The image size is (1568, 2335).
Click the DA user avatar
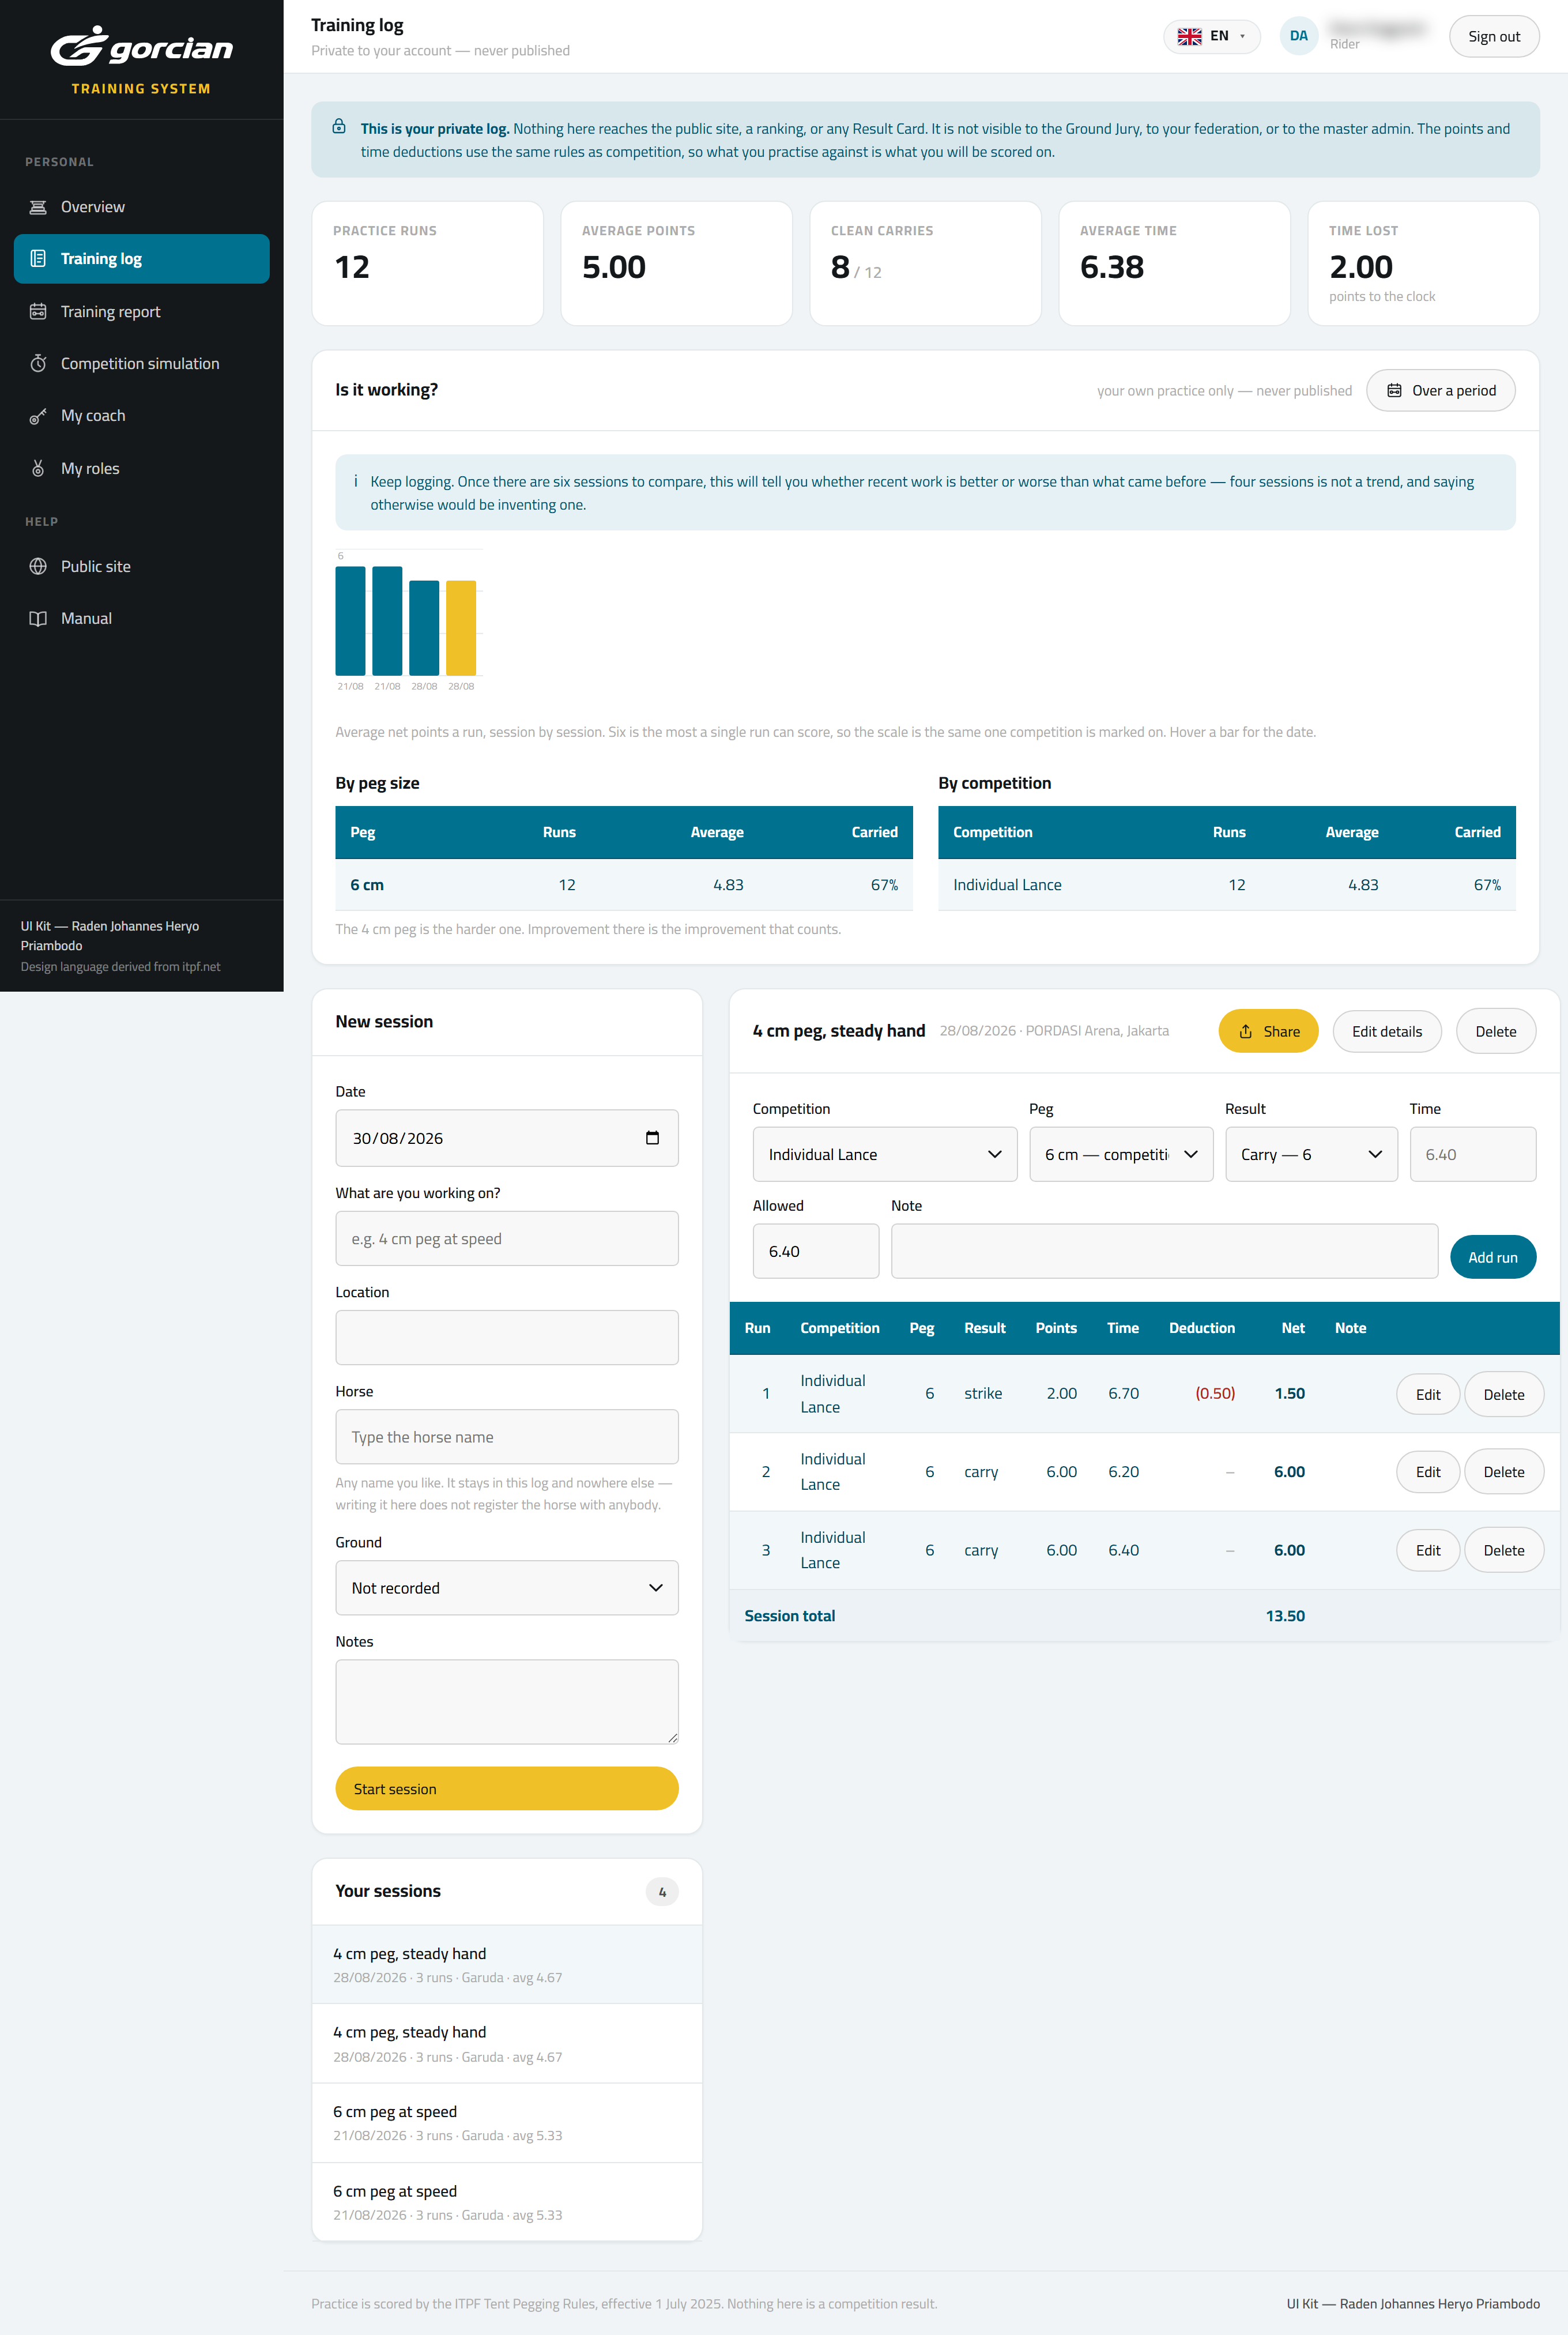coord(1298,36)
